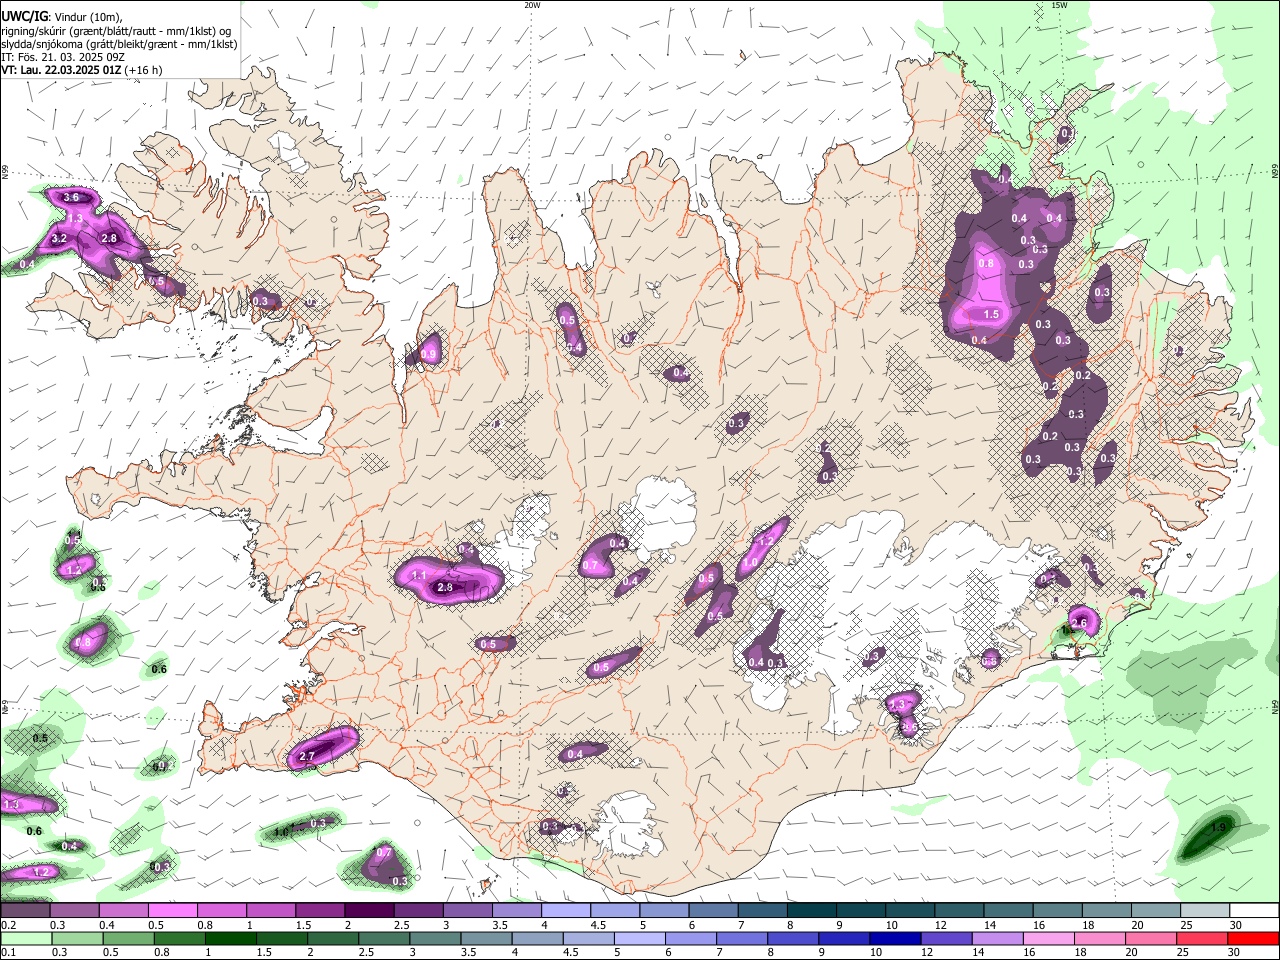Click the '3.2' snowfall value on the map
The width and height of the screenshot is (1280, 960).
pos(59,239)
